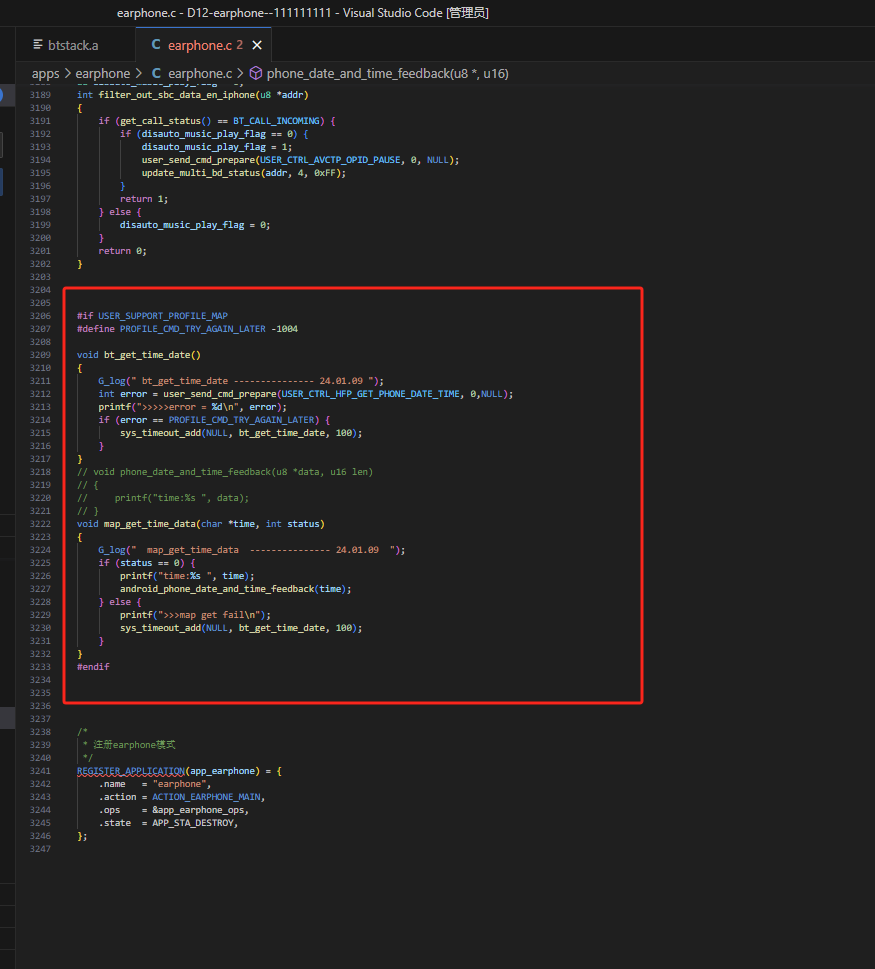The height and width of the screenshot is (969, 875).
Task: Click BT_CALL_INCOMING constant
Action: [x=276, y=121]
